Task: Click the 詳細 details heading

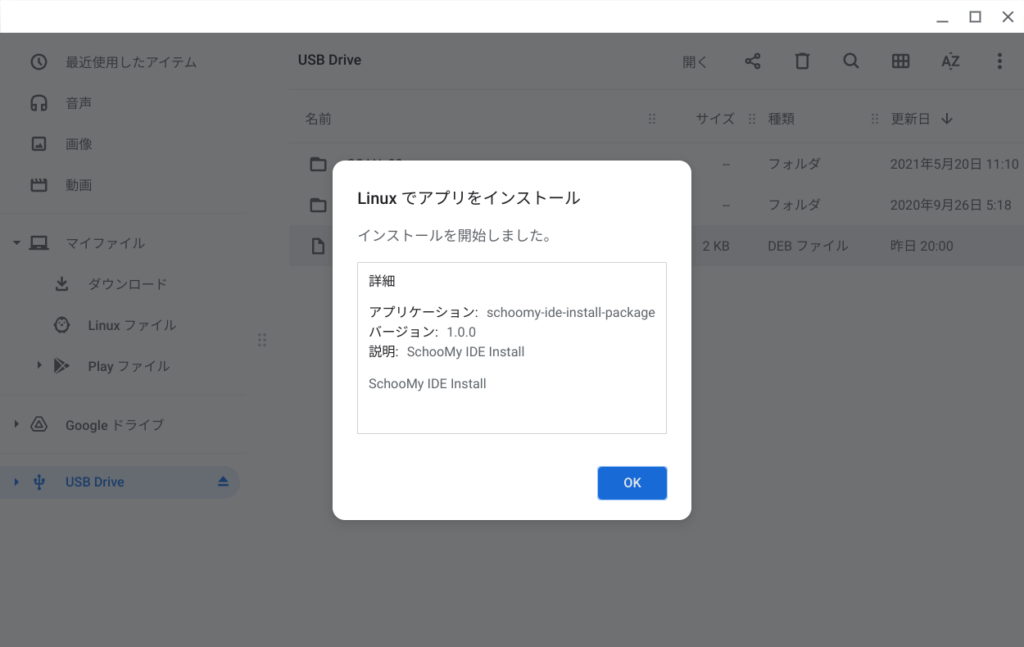Action: [x=382, y=281]
